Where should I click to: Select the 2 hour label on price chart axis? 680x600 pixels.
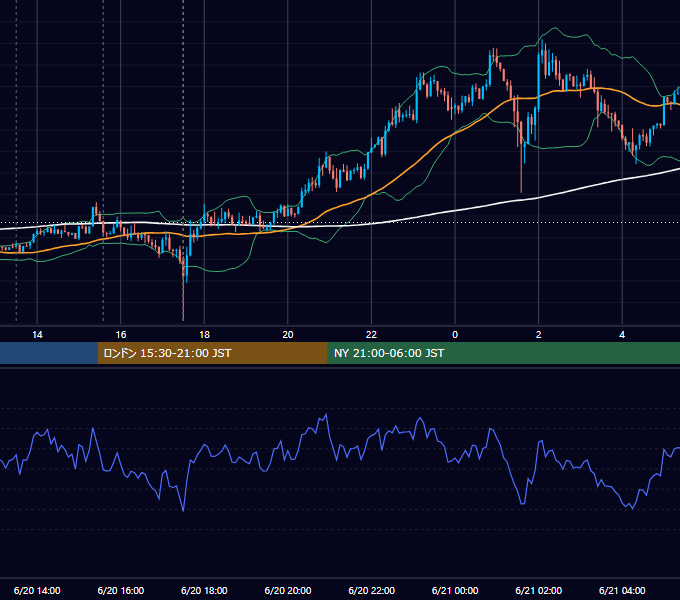[539, 335]
